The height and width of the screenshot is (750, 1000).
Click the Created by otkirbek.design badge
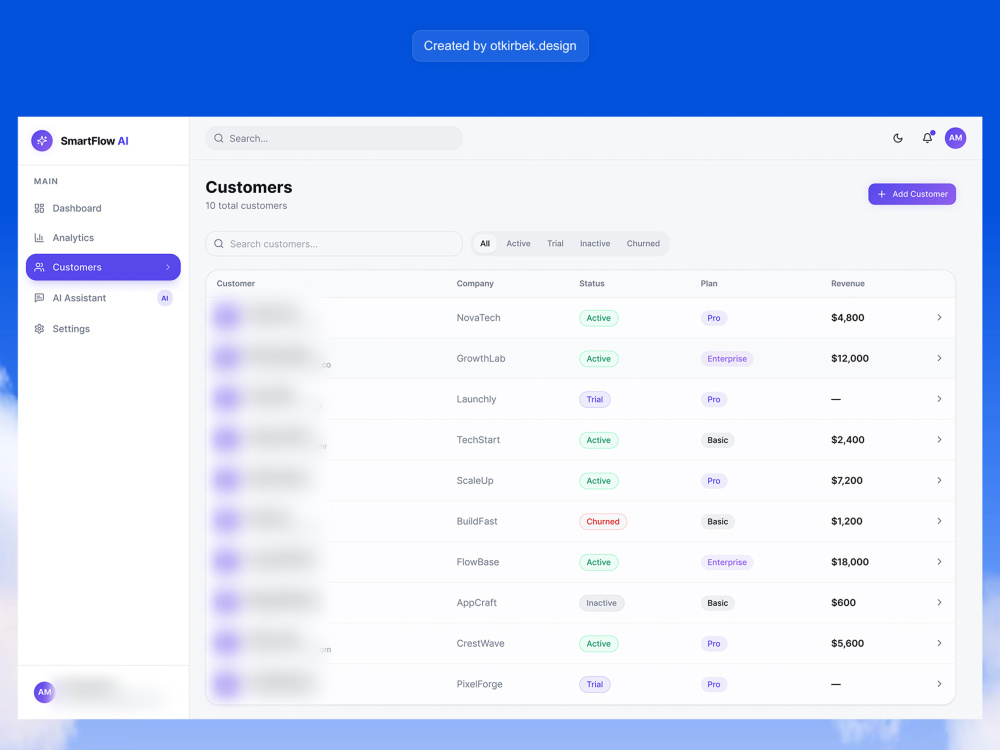500,46
